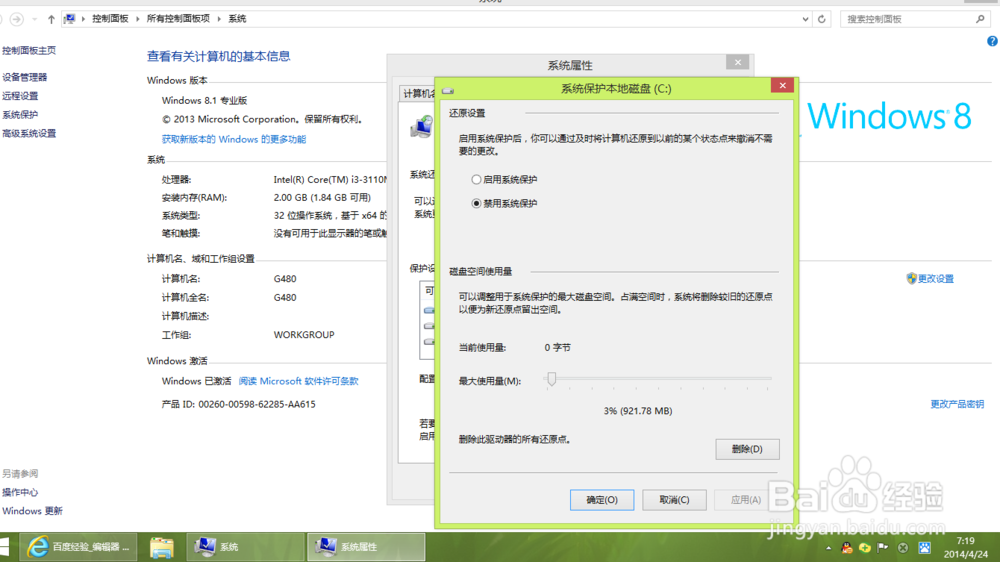Click product ID 00260-00598-62285-AA615 text

(x=256, y=404)
